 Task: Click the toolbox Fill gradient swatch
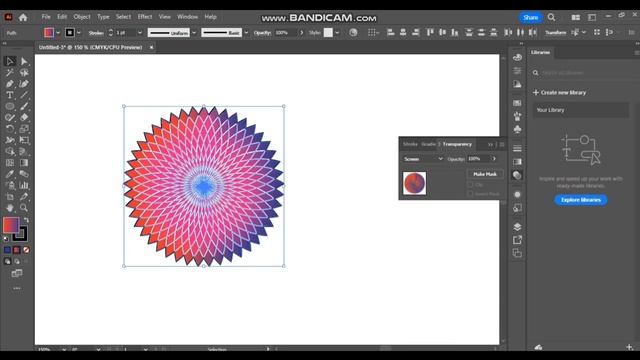coord(11,225)
